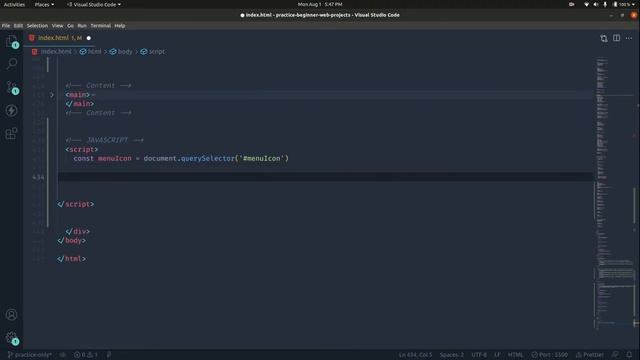640x360 pixels.
Task: Open the Edit menu
Action: [x=18, y=26]
